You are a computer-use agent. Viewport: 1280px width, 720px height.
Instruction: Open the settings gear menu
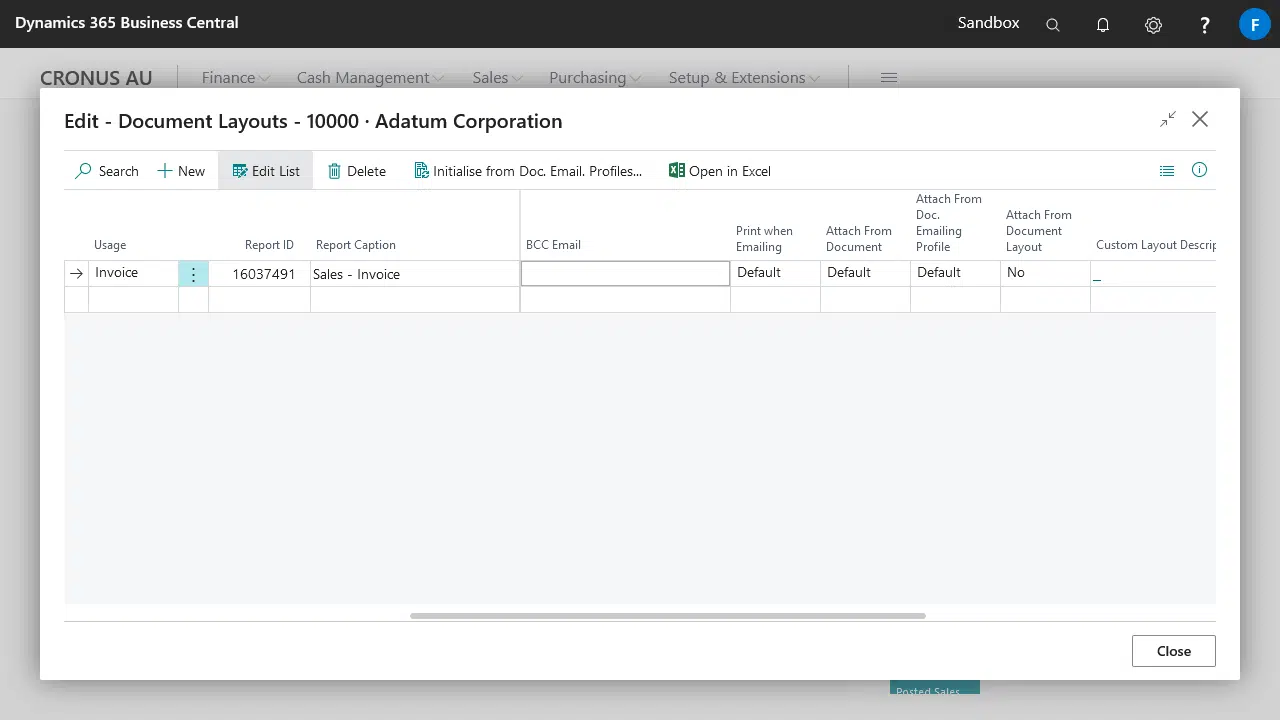[x=1153, y=25]
